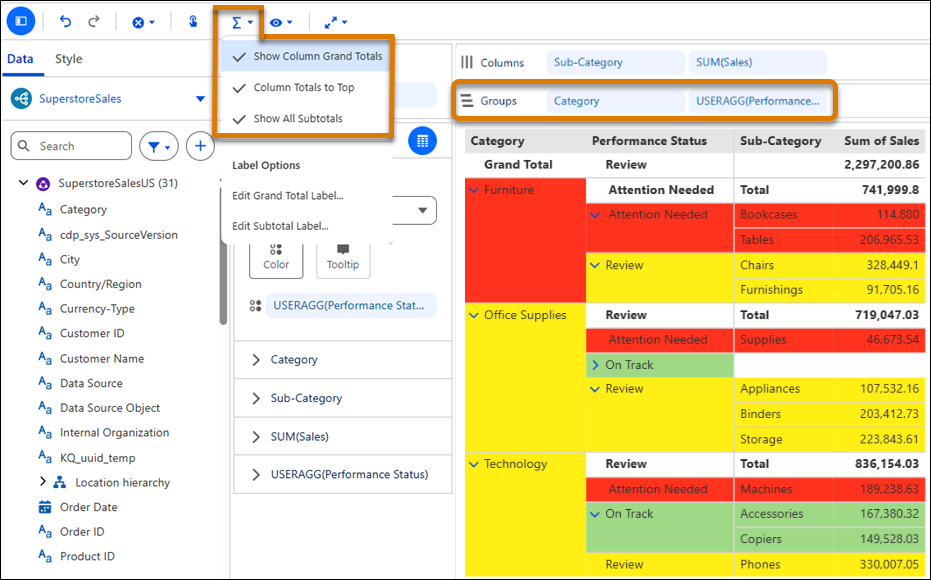Choose Edit Subtotal Label
The image size is (931, 580).
pos(280,226)
